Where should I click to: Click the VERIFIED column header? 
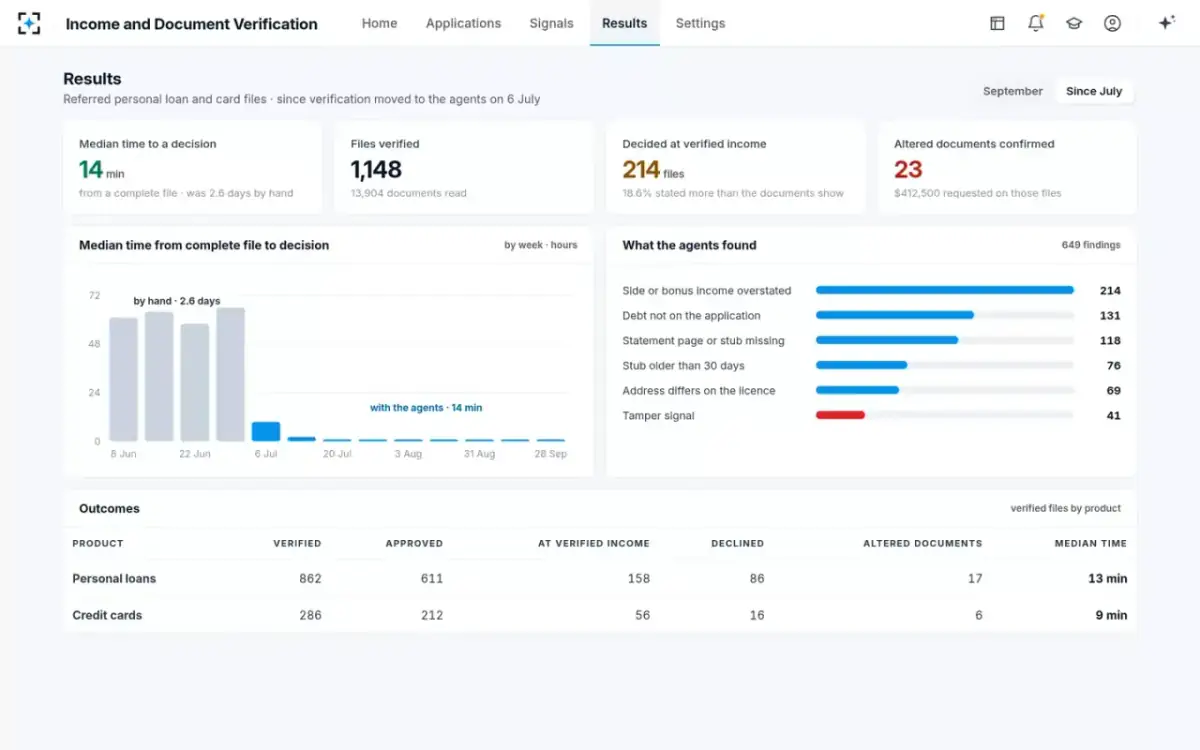click(x=297, y=543)
